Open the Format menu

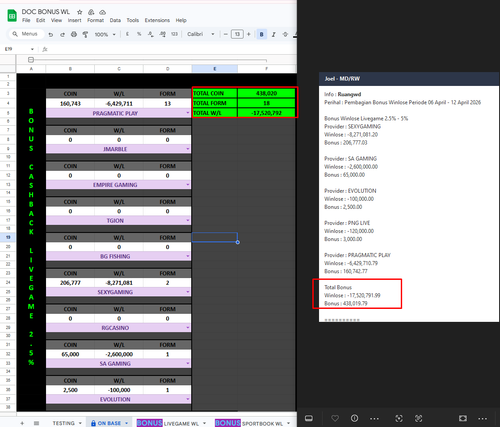tap(96, 20)
